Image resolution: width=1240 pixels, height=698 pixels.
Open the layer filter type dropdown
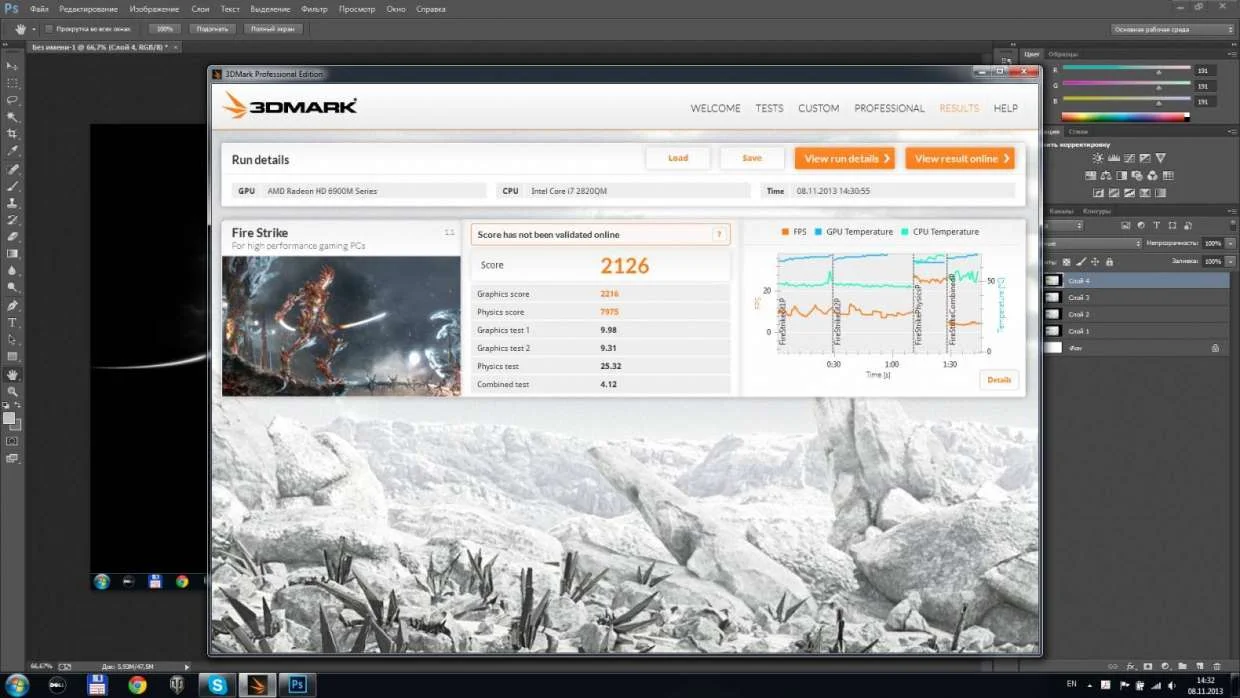[x=1065, y=225]
